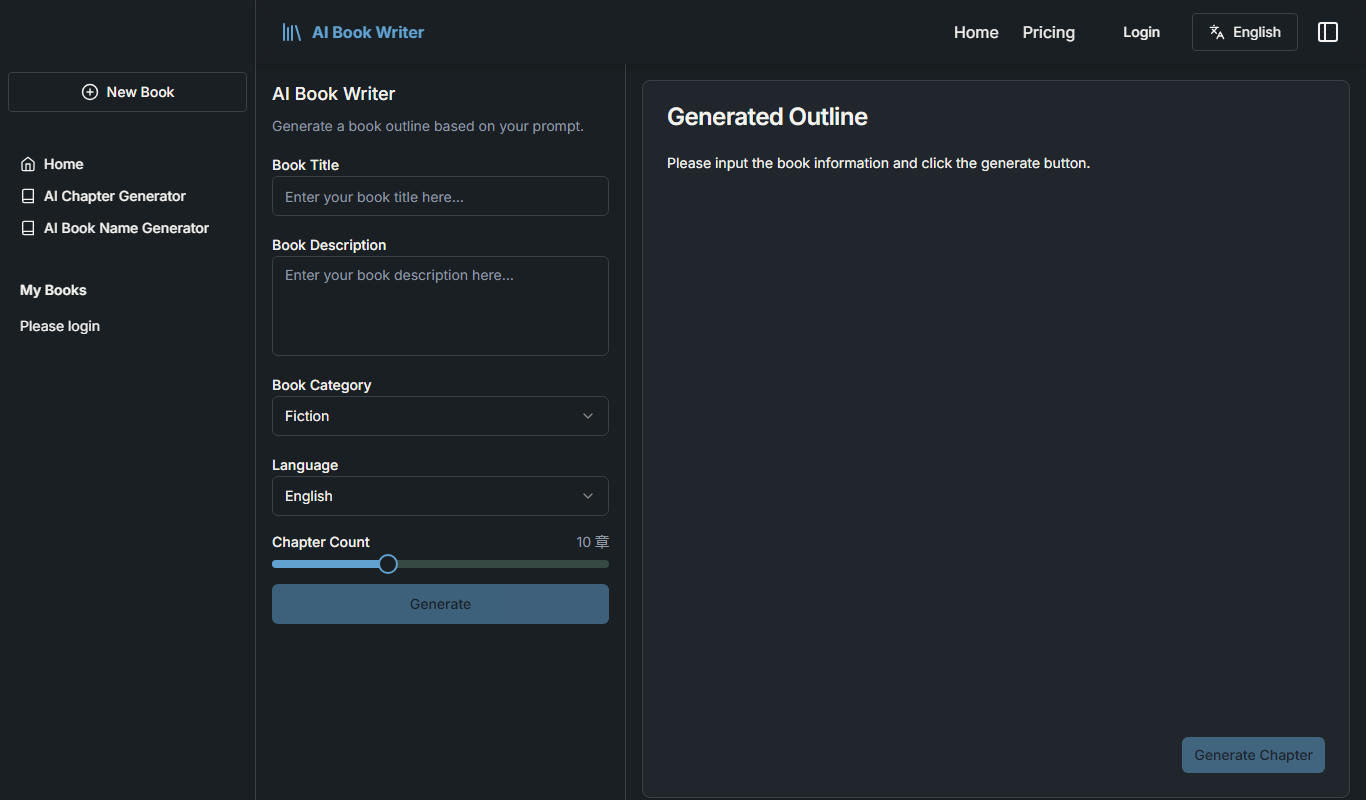
Task: Open AI Chapter Generator sidebar text
Action: point(115,196)
